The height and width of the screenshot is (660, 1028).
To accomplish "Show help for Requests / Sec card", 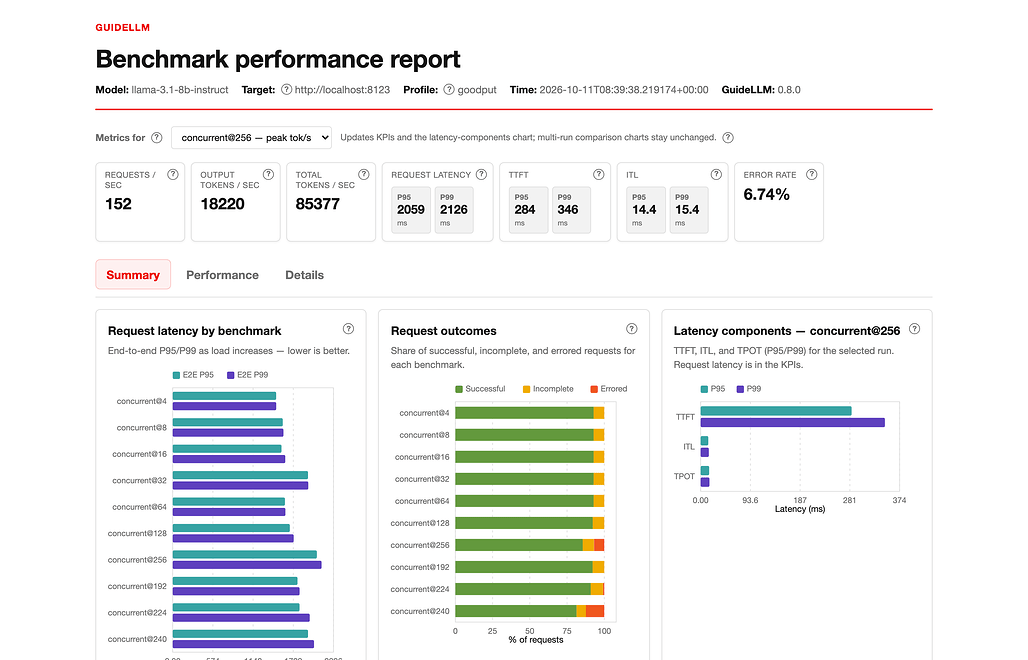I will (172, 174).
